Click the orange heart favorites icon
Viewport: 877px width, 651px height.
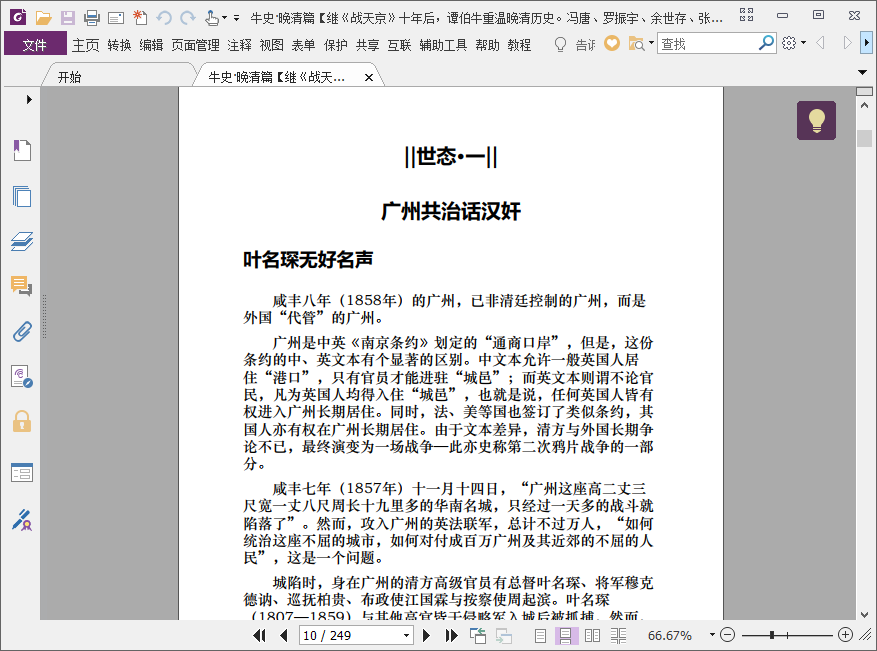point(612,43)
